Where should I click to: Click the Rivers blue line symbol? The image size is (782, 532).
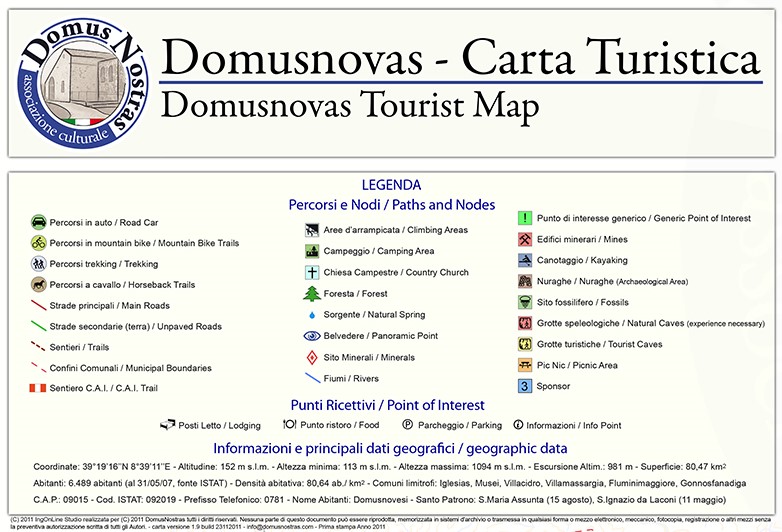312,378
